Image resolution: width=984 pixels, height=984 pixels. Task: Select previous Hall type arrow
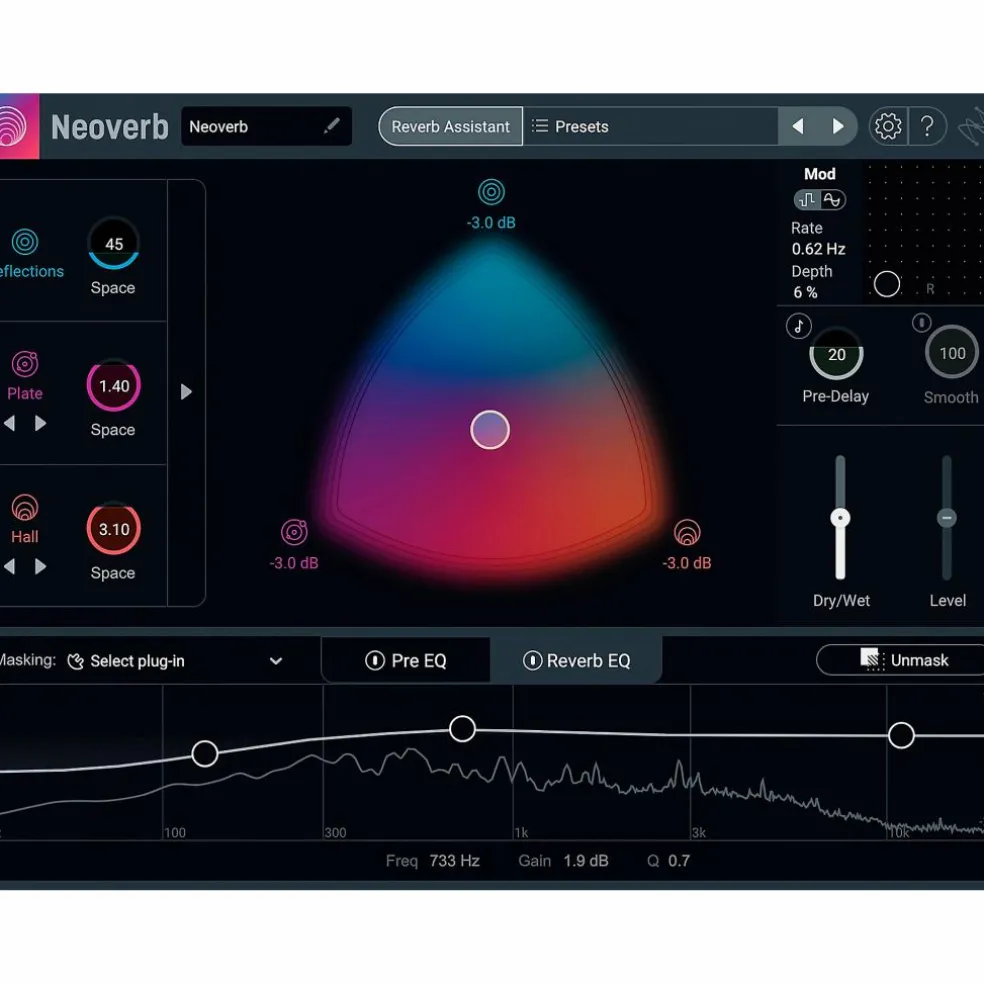click(9, 567)
